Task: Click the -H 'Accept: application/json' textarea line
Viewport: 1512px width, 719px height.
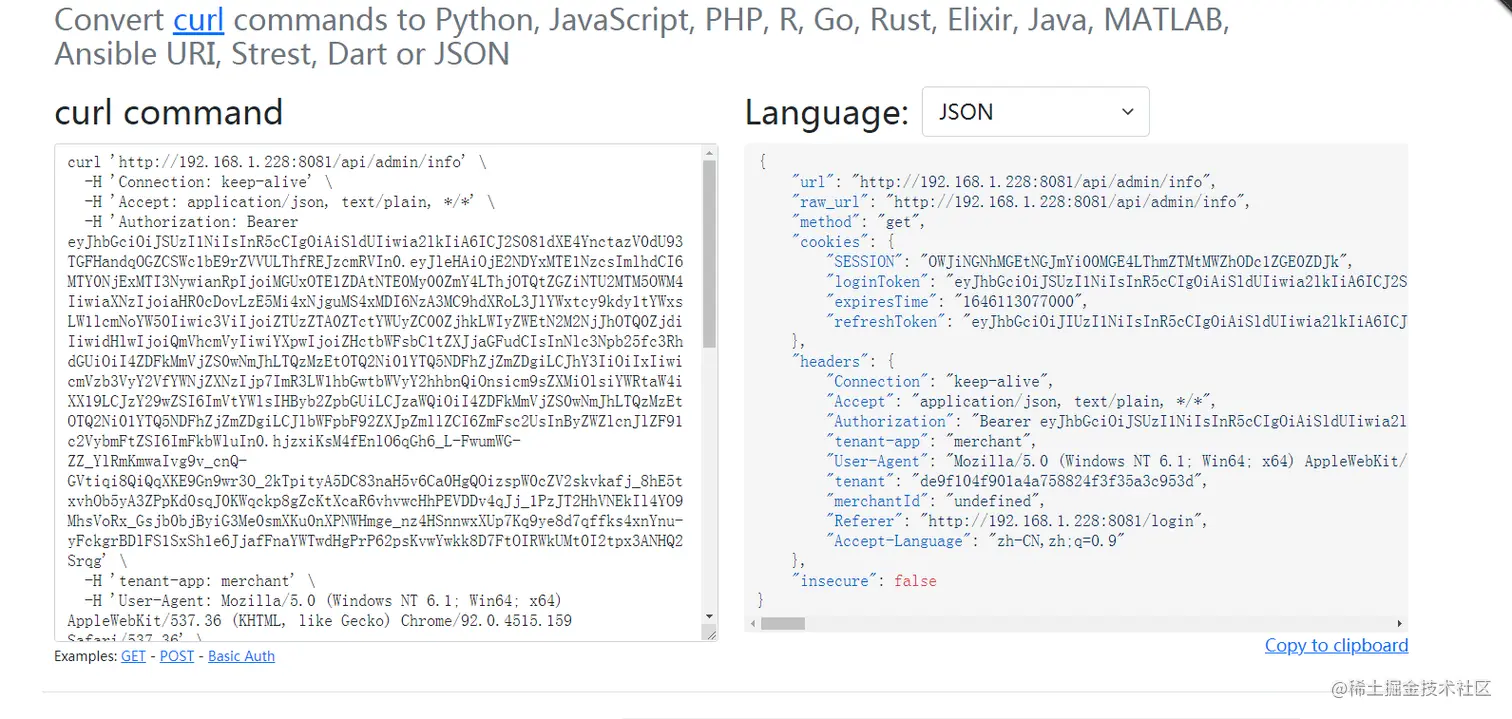Action: coord(289,202)
